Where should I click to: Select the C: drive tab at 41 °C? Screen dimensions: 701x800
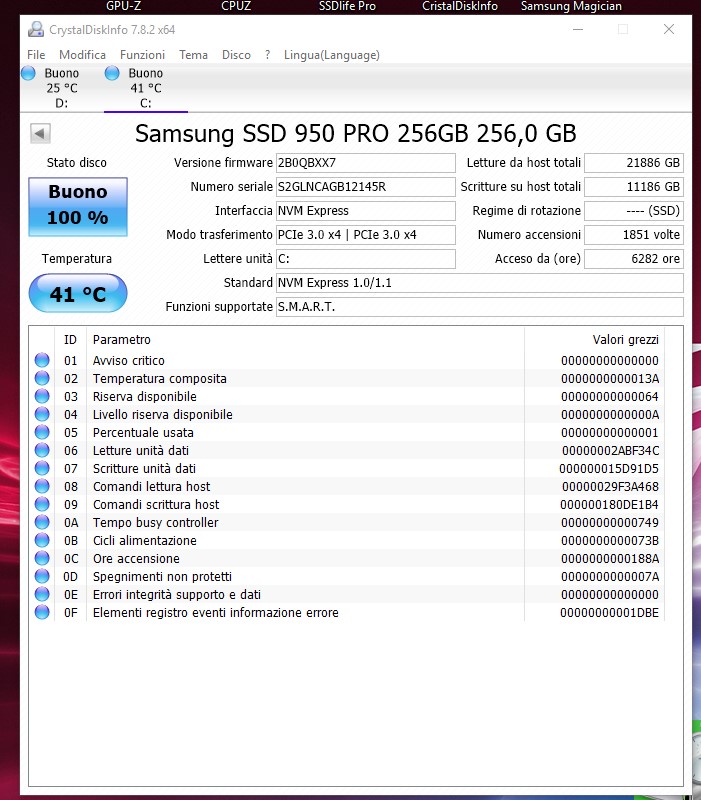[145, 88]
